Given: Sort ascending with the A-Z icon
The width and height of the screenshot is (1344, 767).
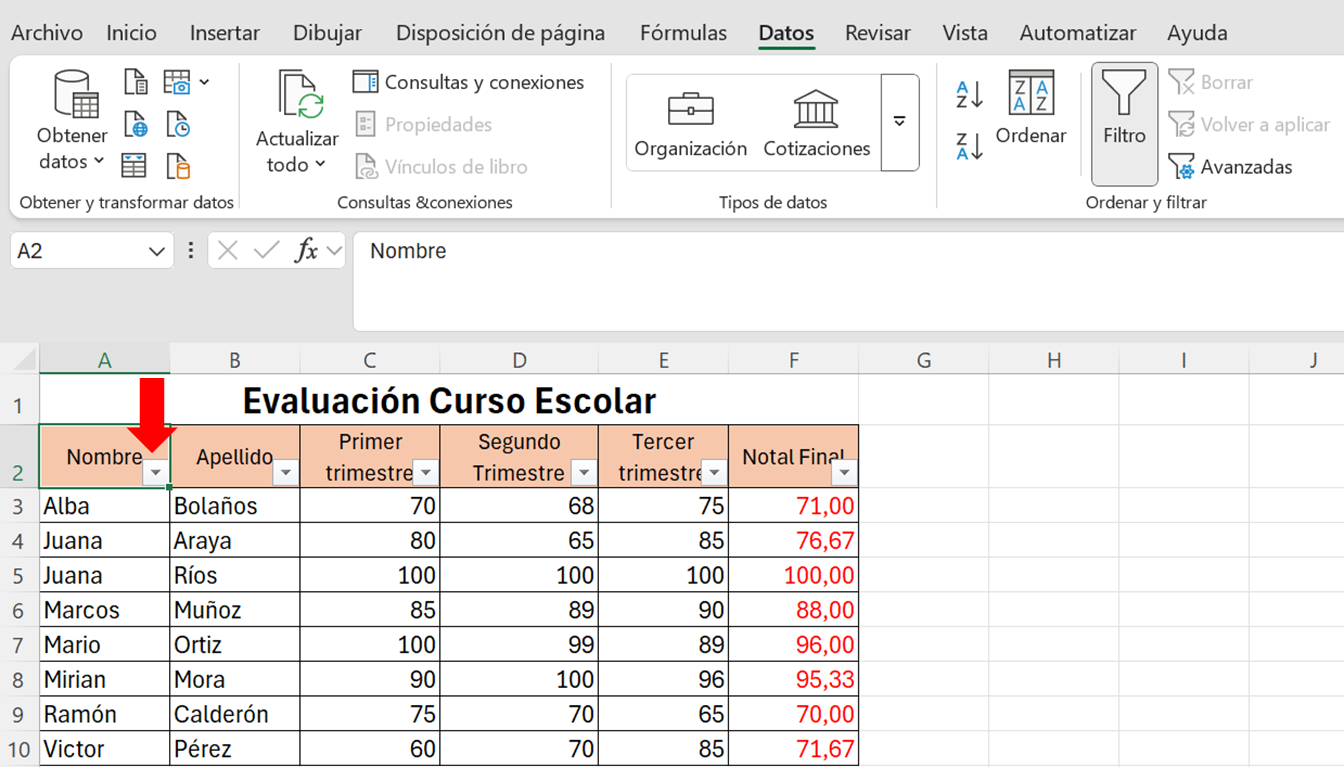Looking at the screenshot, I should pyautogui.click(x=969, y=95).
